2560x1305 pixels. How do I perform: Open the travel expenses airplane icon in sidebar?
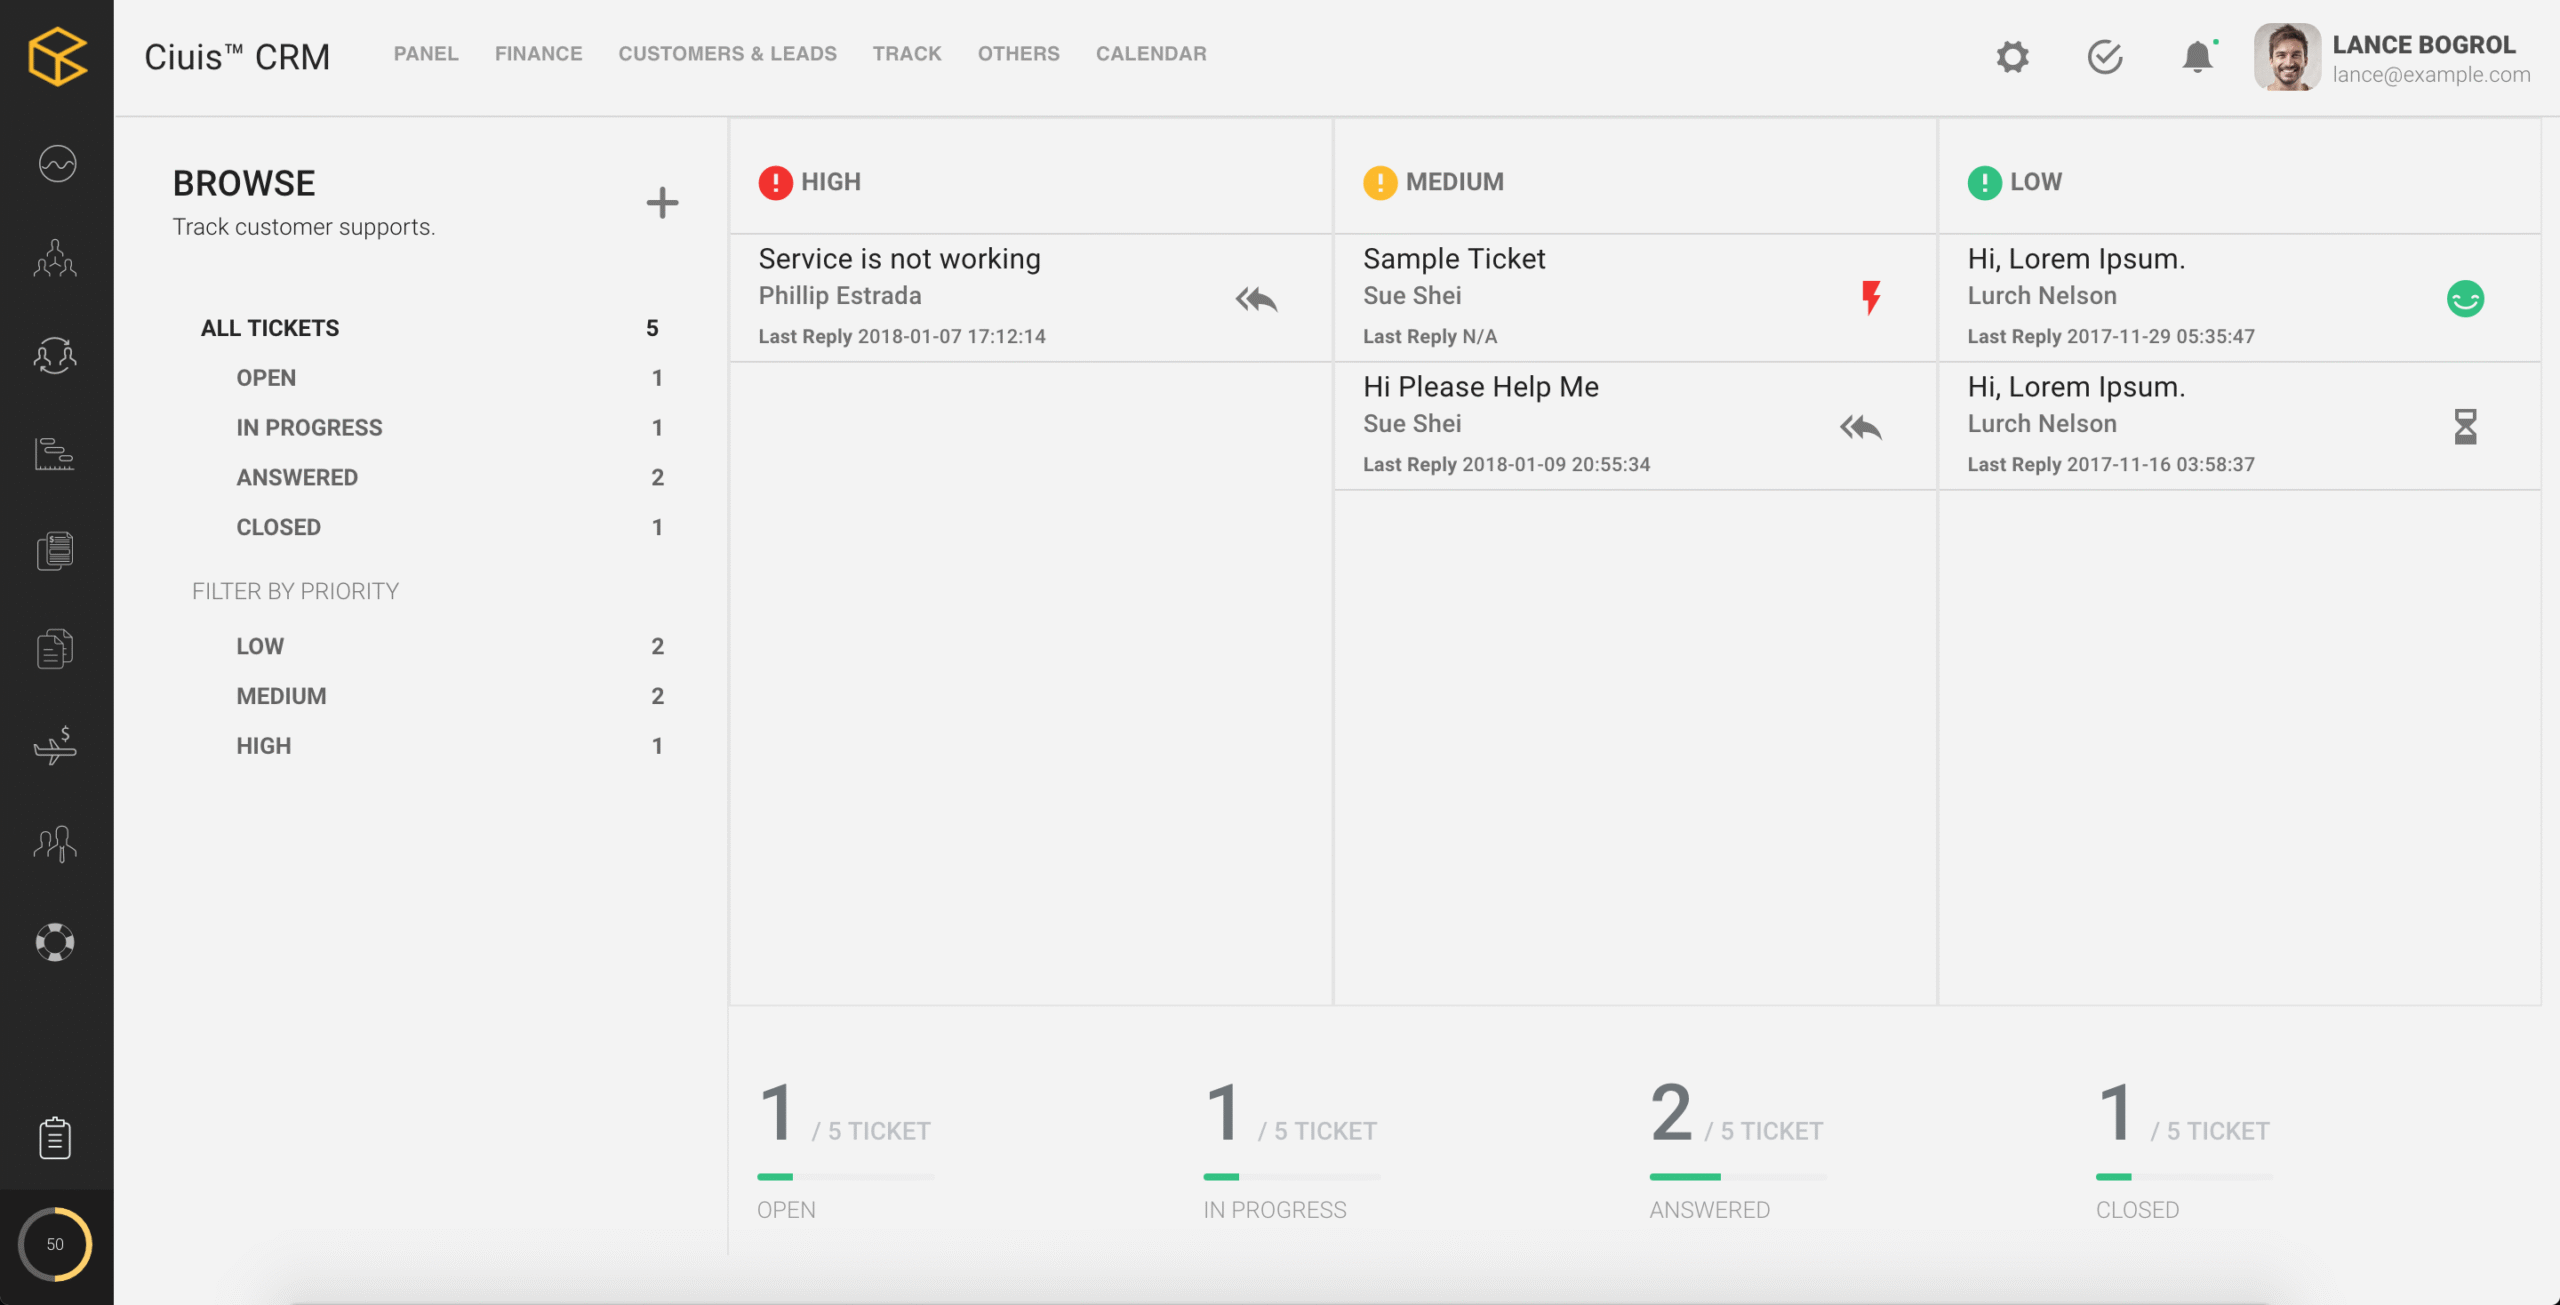click(56, 744)
